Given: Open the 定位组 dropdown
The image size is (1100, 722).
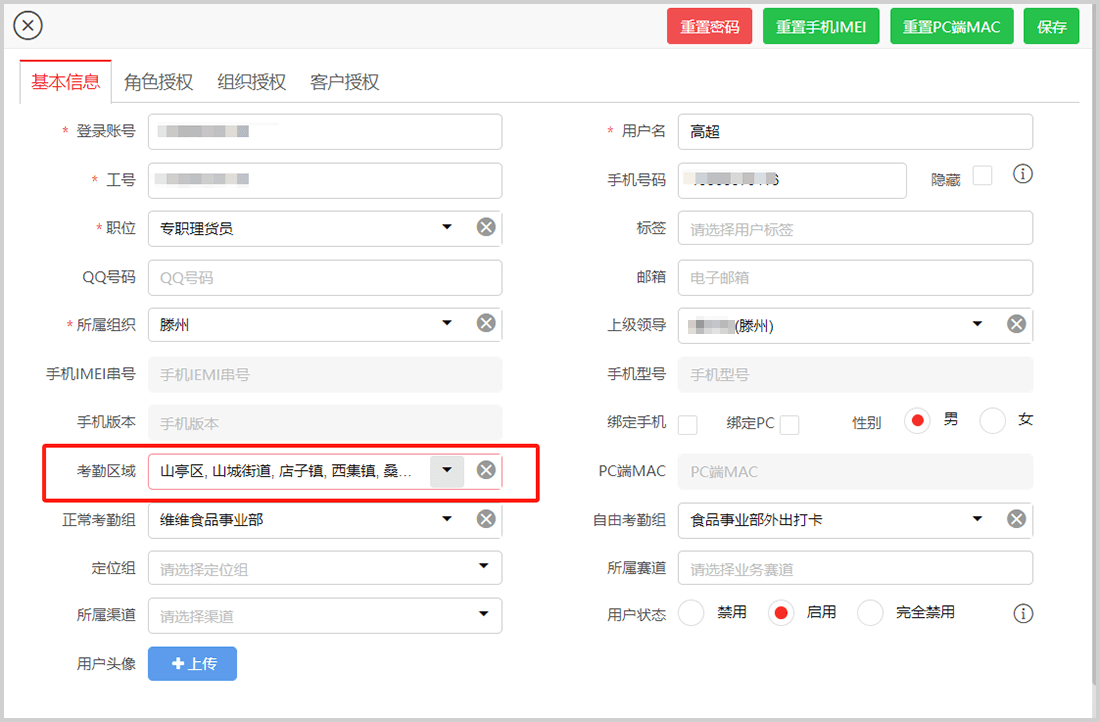Looking at the screenshot, I should pos(484,567).
